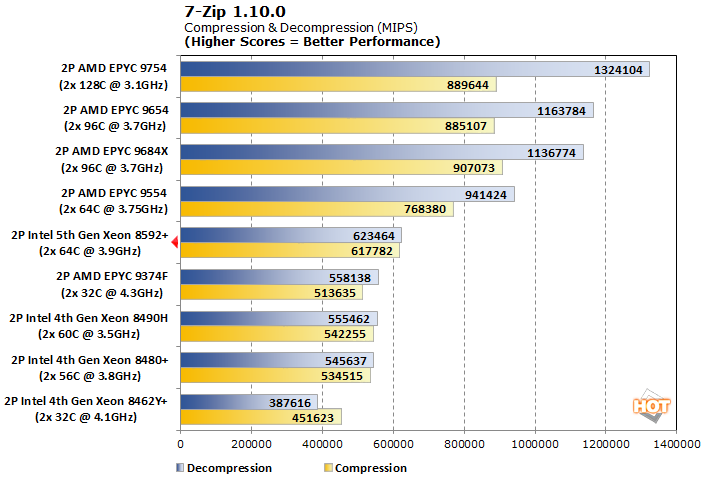The width and height of the screenshot is (709, 480).
Task: Click the 558138 decompression value
Action: click(x=350, y=278)
